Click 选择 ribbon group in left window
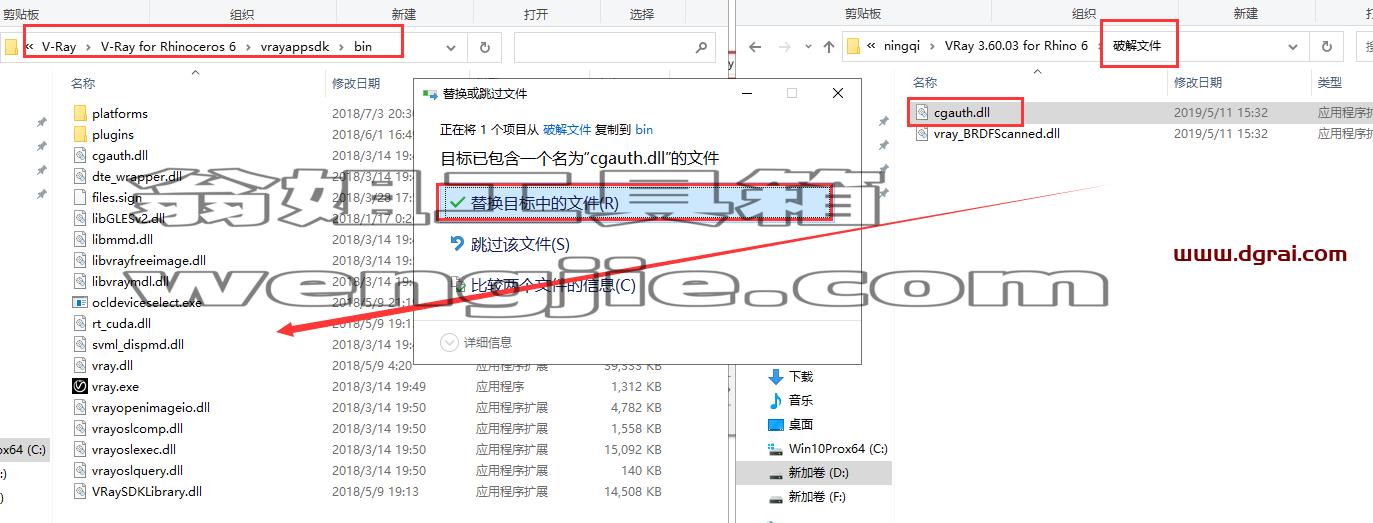Viewport: 1373px width, 523px height. pyautogui.click(x=641, y=15)
